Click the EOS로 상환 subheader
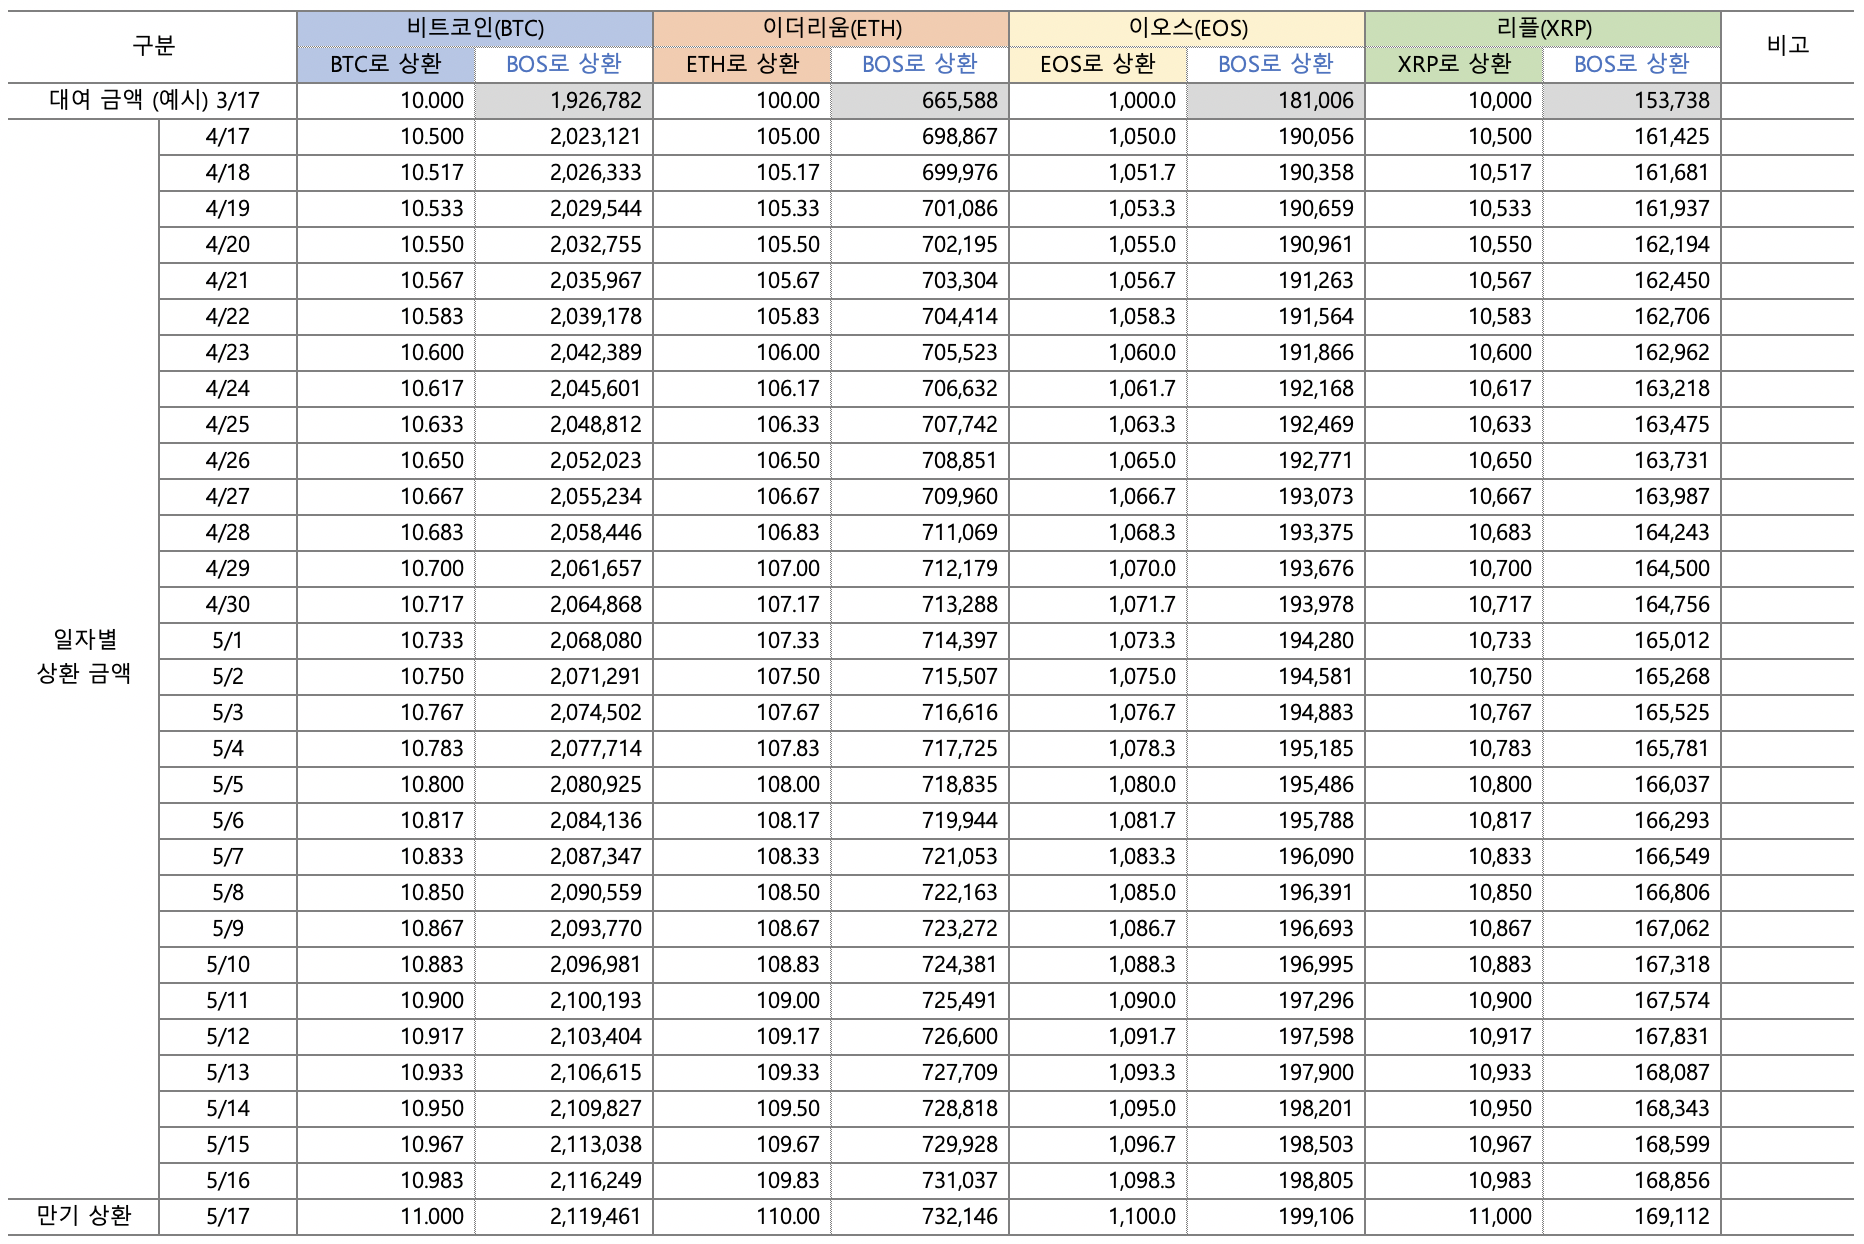1864x1244 pixels. click(x=1098, y=65)
